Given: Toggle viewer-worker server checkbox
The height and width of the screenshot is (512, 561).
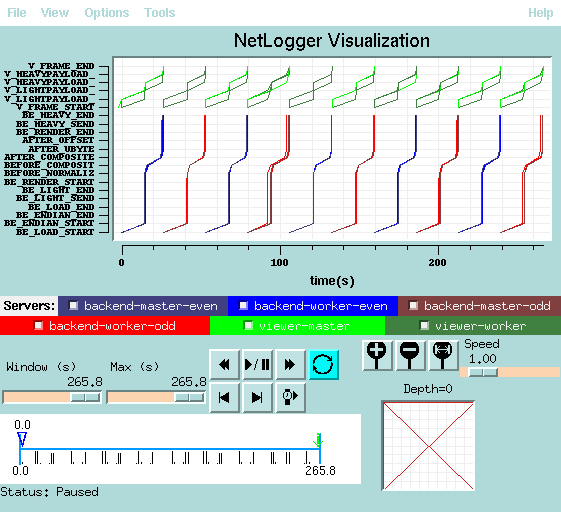Looking at the screenshot, I should 424,325.
